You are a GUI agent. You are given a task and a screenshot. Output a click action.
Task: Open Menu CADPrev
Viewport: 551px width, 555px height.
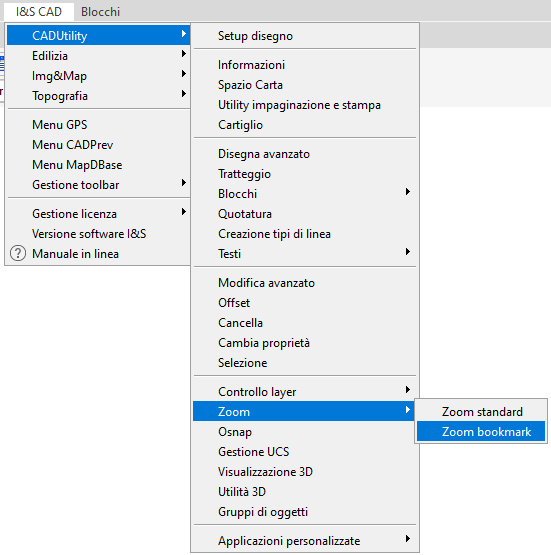coord(98,144)
